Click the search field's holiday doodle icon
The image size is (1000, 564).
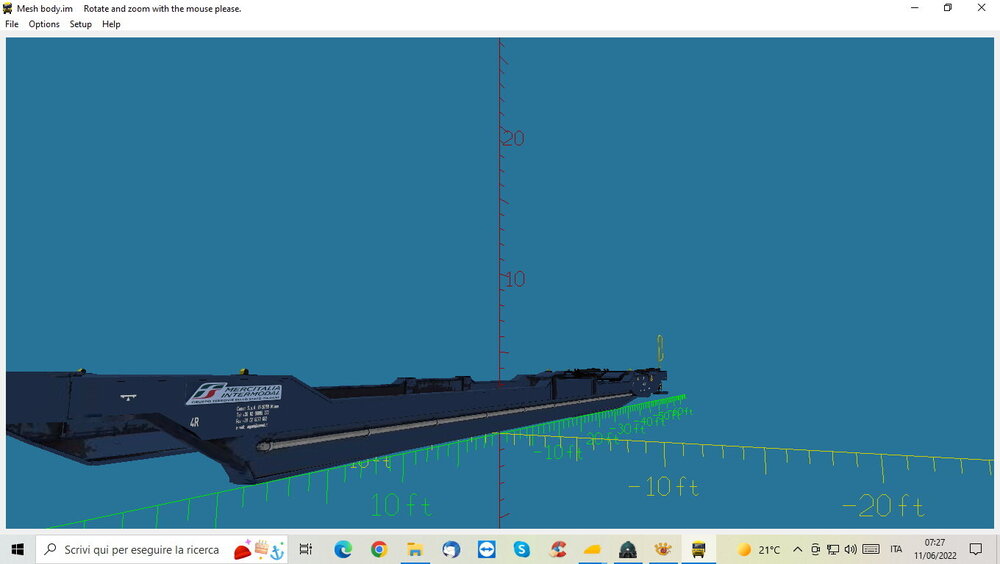(260, 549)
